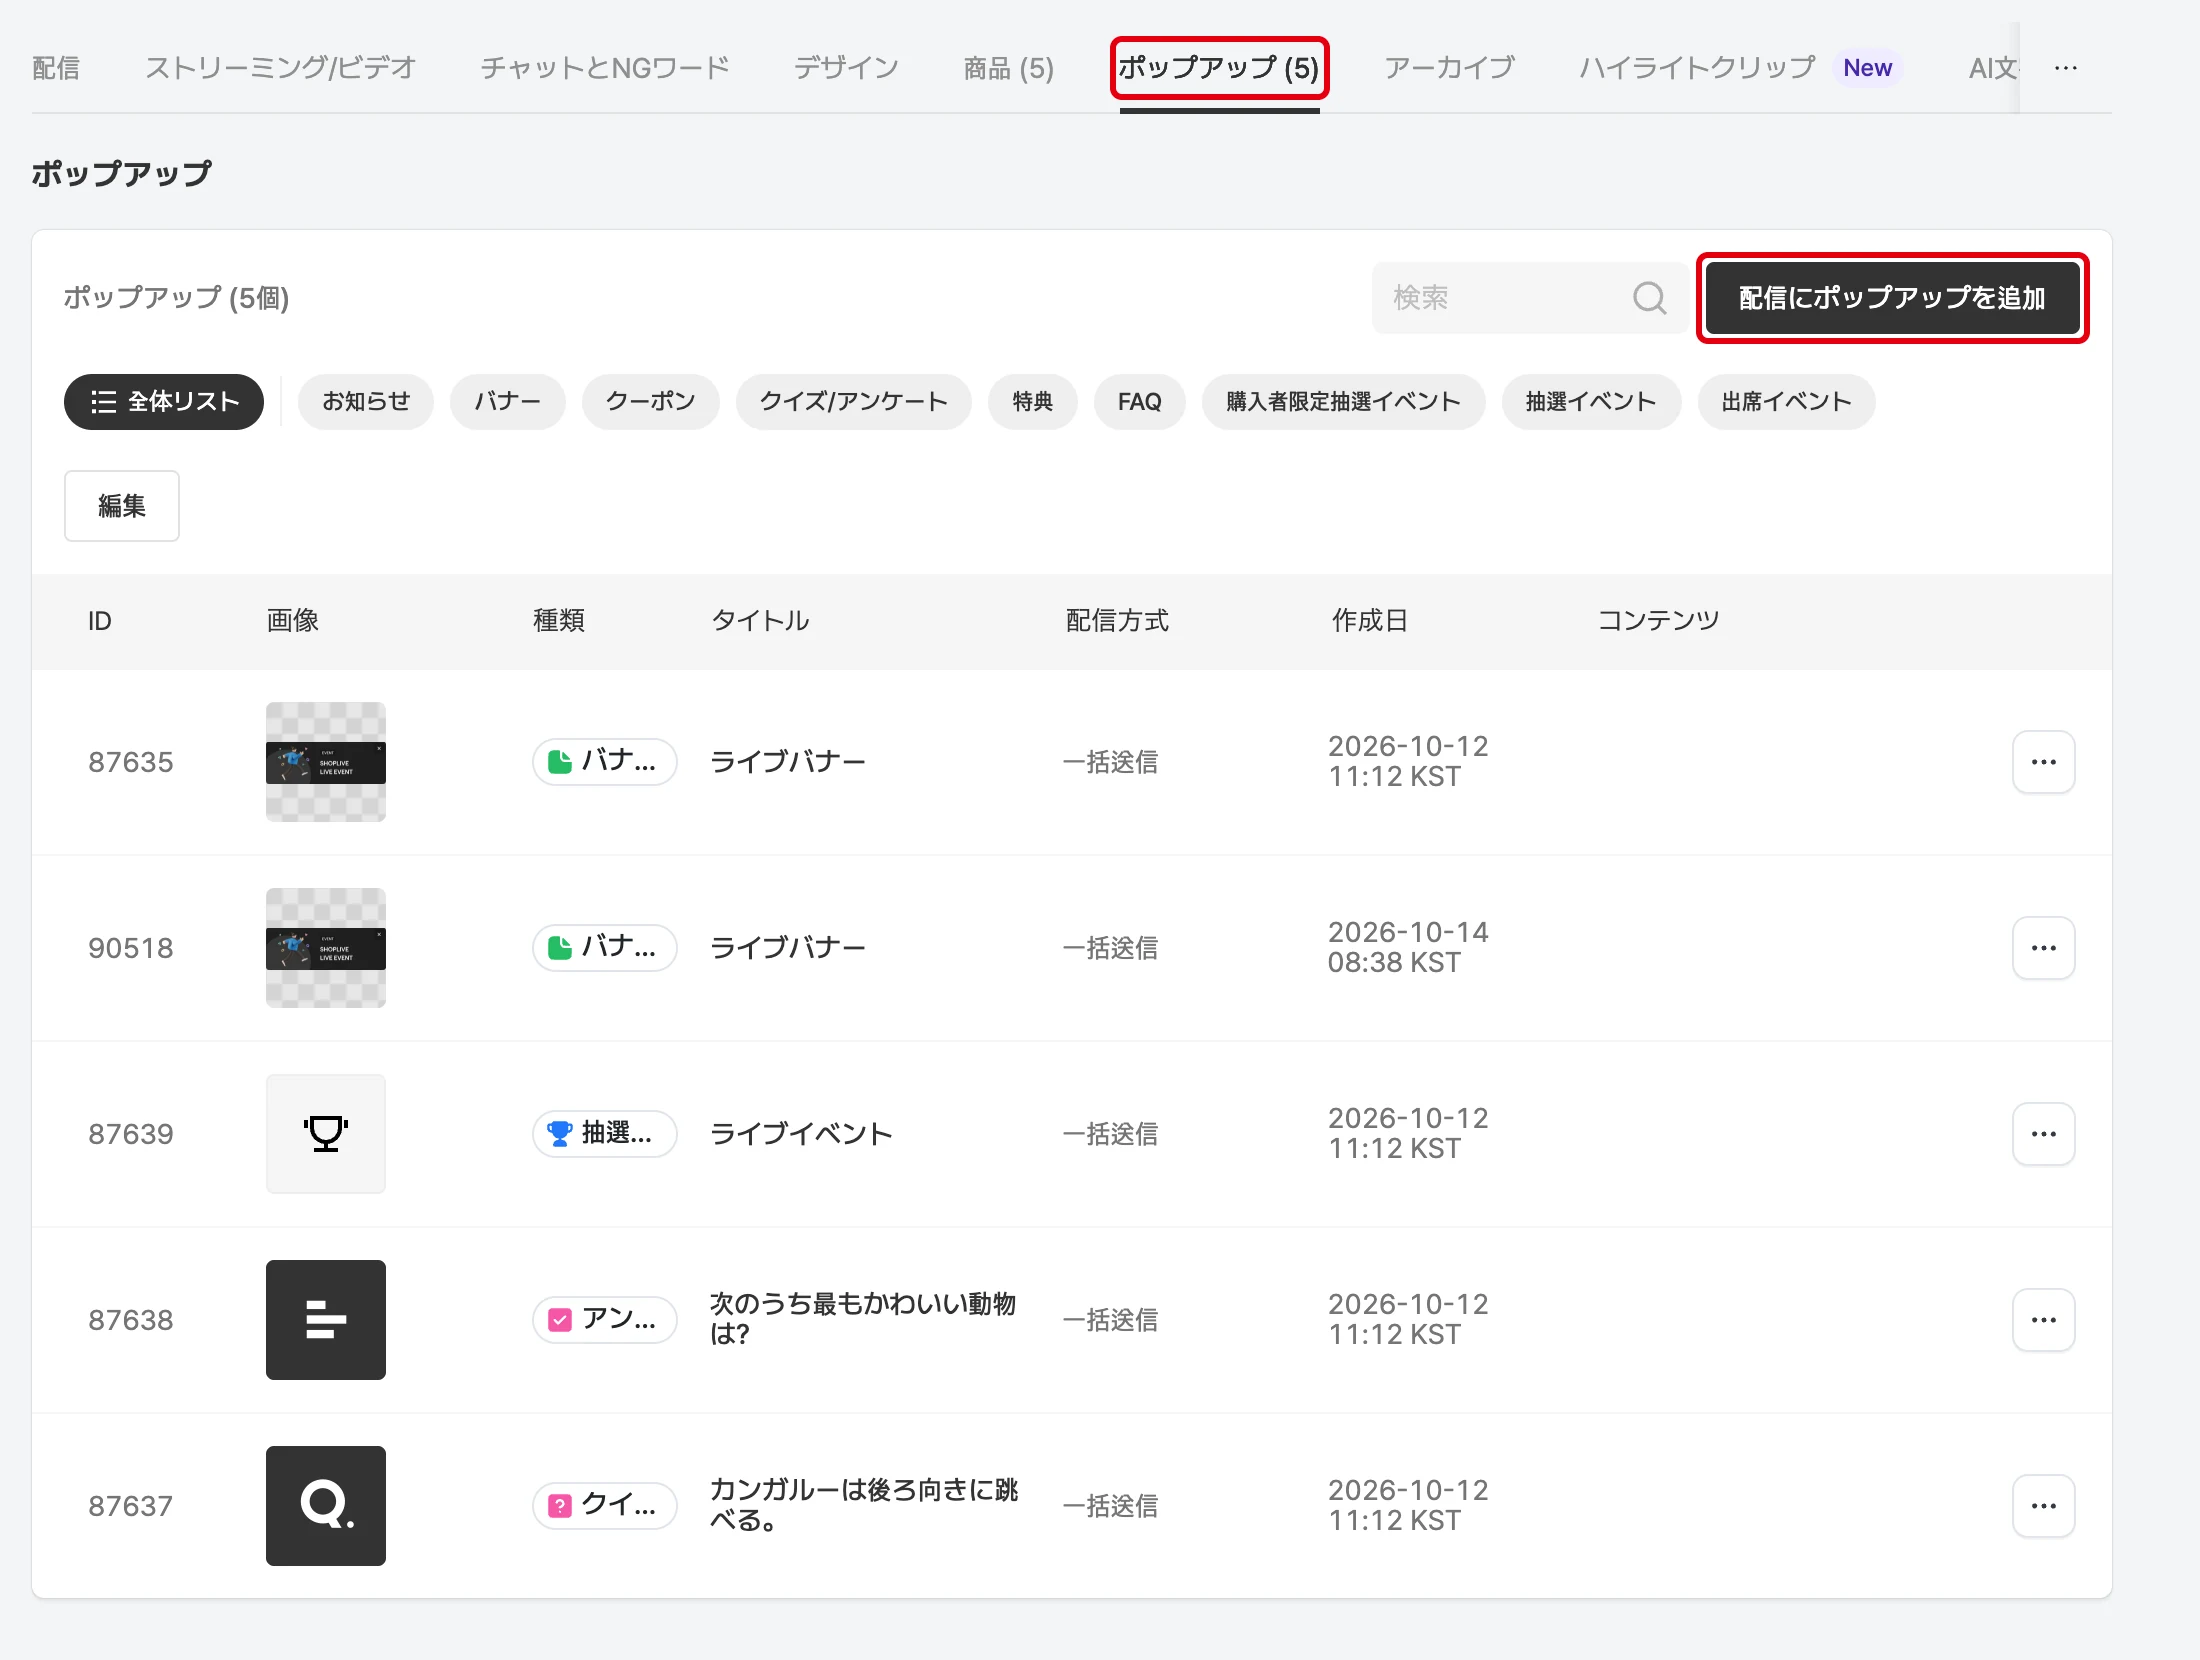Open the ハイライトクリップ tab
The width and height of the screenshot is (2200, 1660).
pos(1698,68)
